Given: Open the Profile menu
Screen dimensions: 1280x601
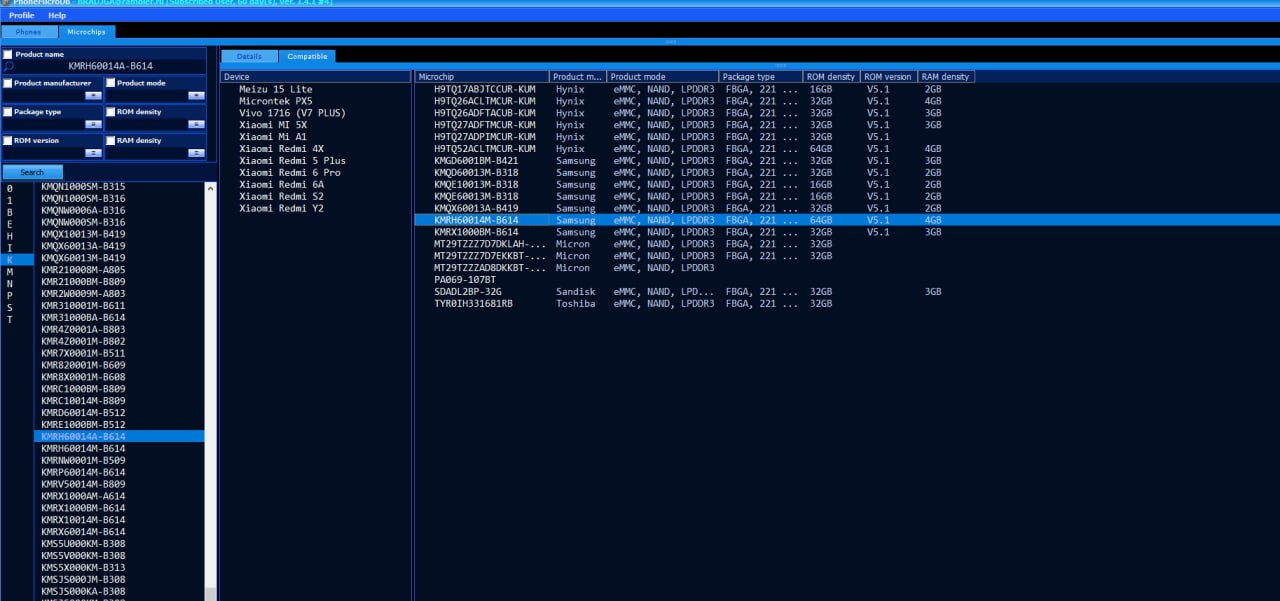Looking at the screenshot, I should tap(22, 16).
